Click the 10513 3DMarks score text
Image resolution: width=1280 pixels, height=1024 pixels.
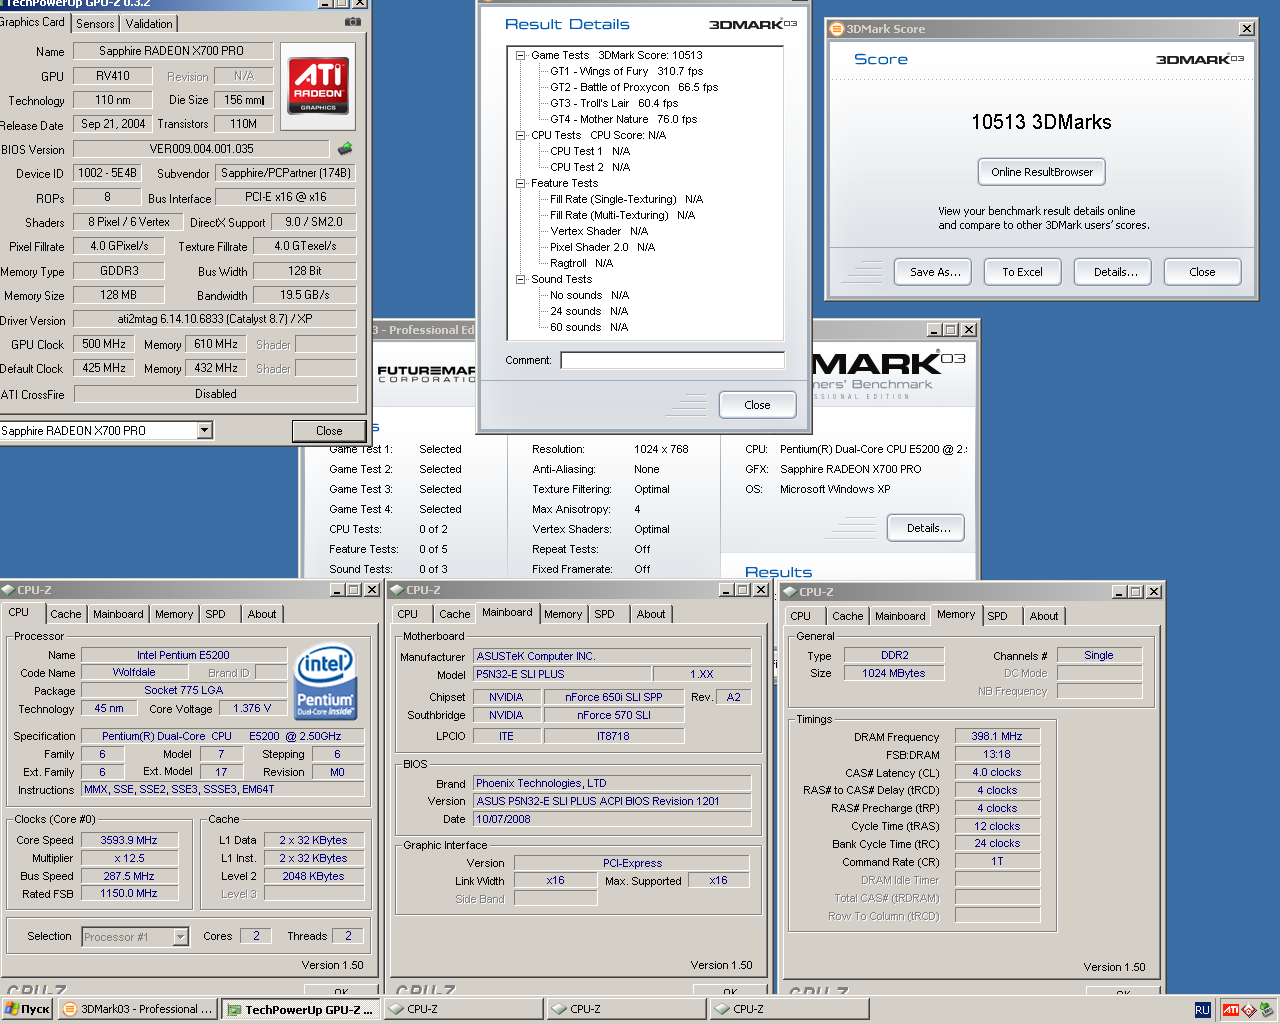pos(1041,122)
